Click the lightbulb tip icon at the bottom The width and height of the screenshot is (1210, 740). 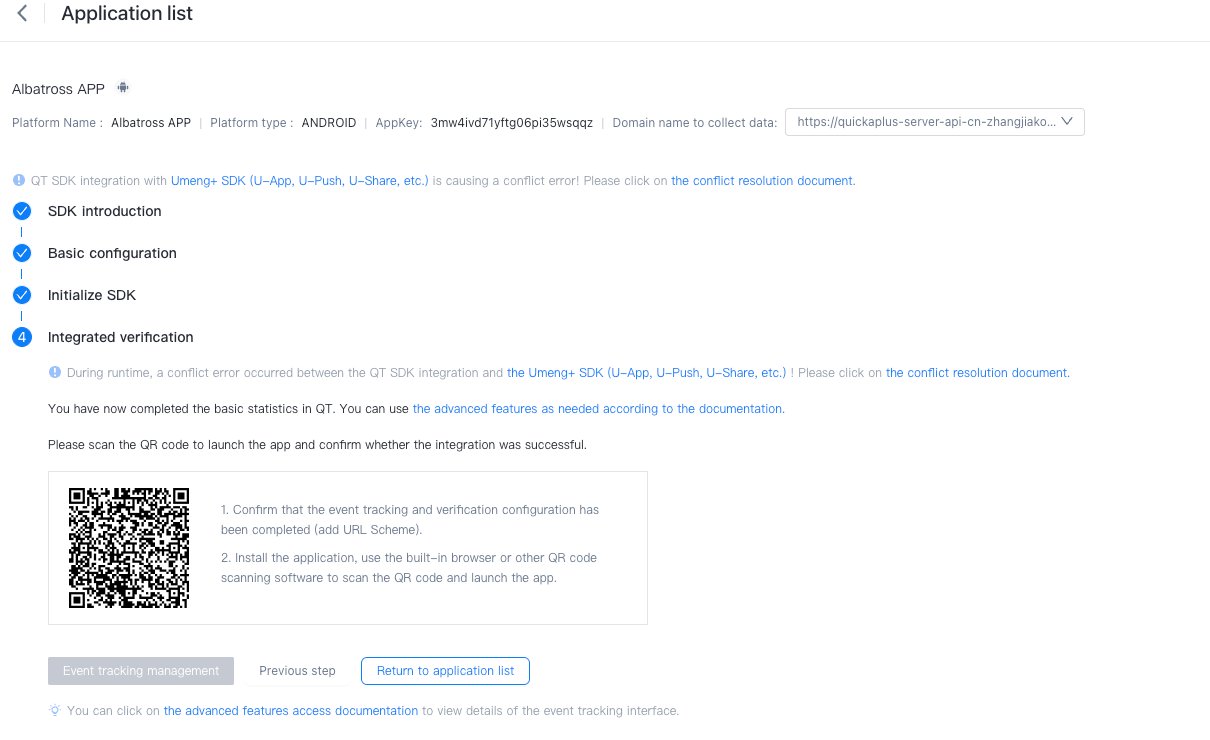pos(55,711)
